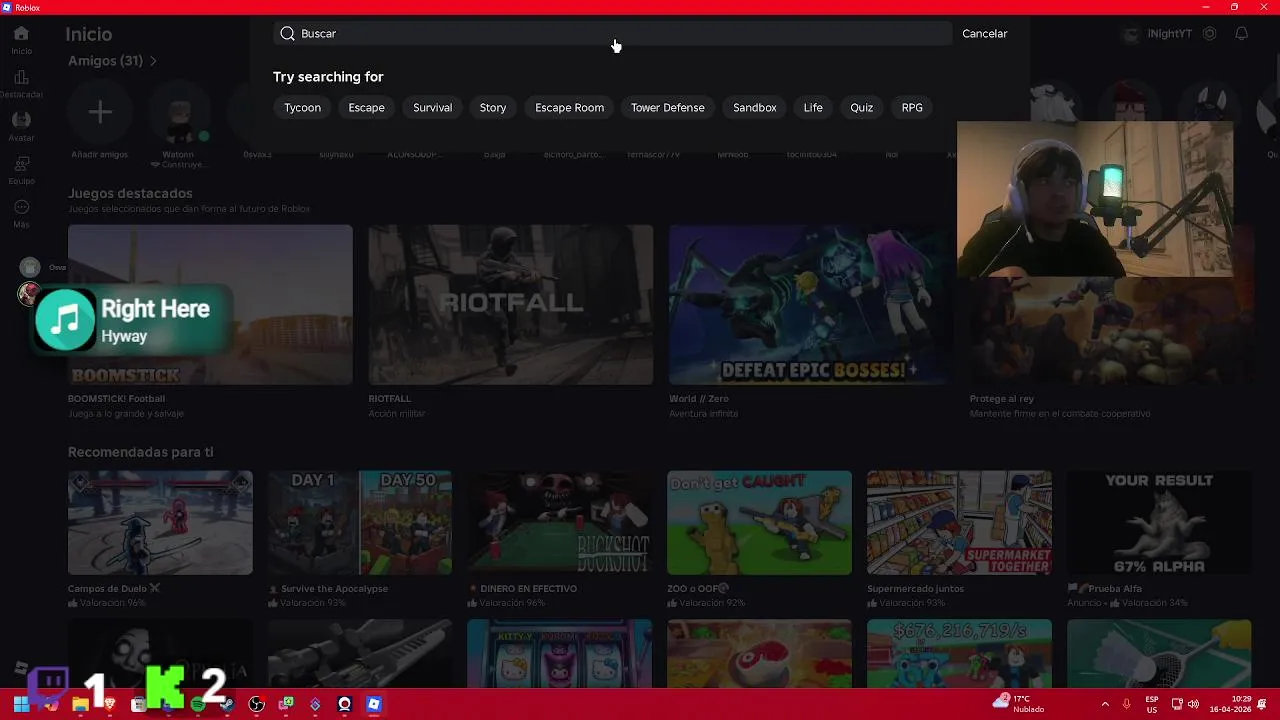Open the RIOTFALL featured game thumbnail

pyautogui.click(x=510, y=304)
